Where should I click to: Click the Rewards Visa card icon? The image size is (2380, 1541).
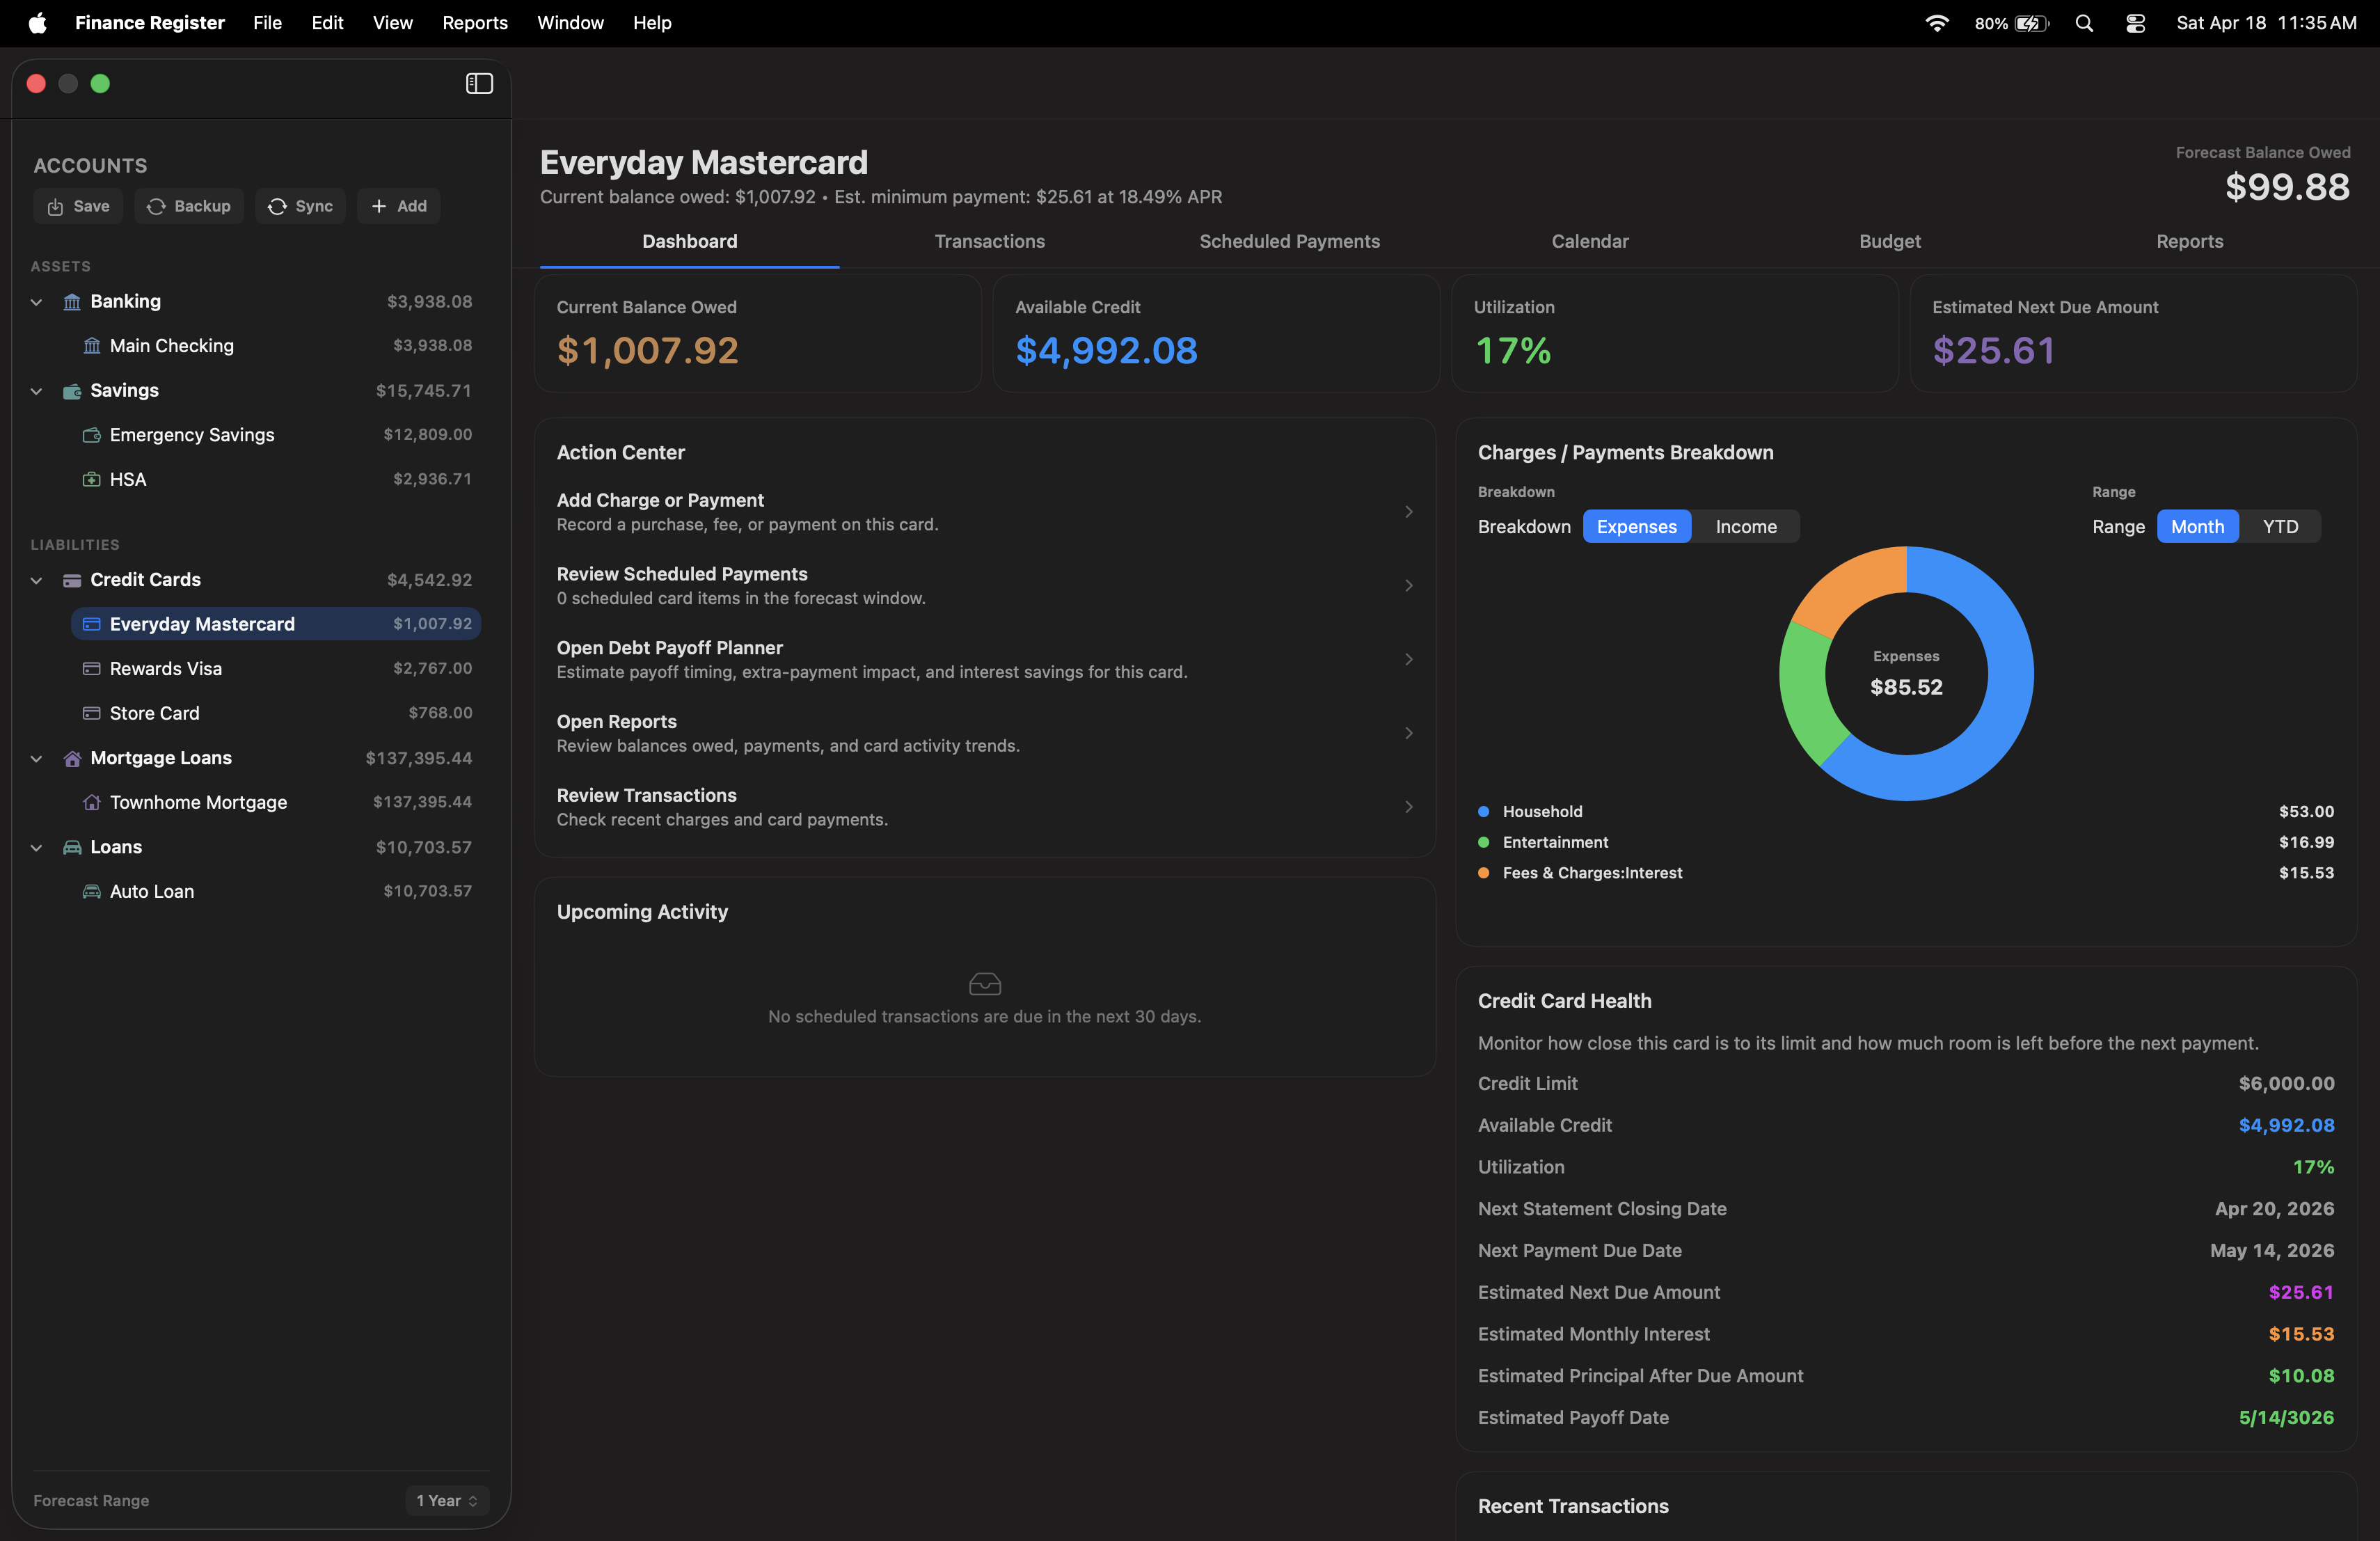(92, 669)
